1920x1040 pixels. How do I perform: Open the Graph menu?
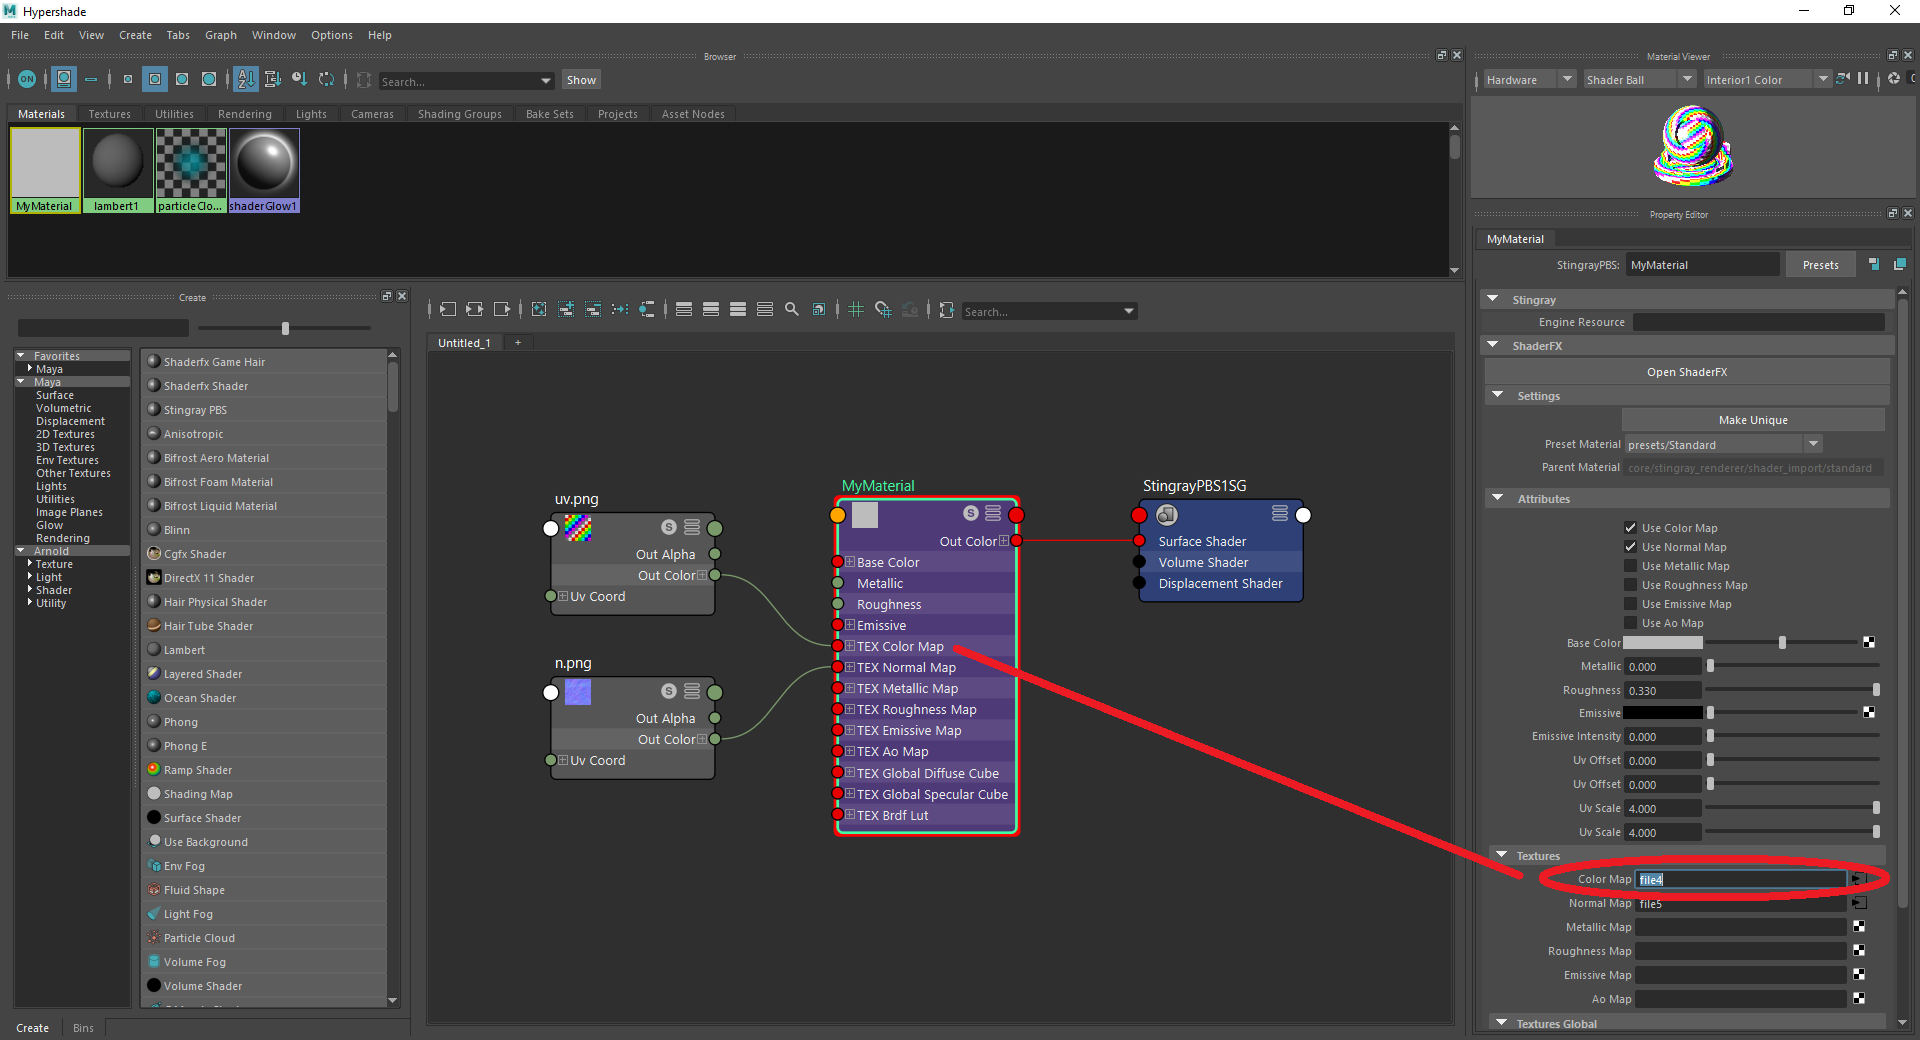tap(221, 35)
